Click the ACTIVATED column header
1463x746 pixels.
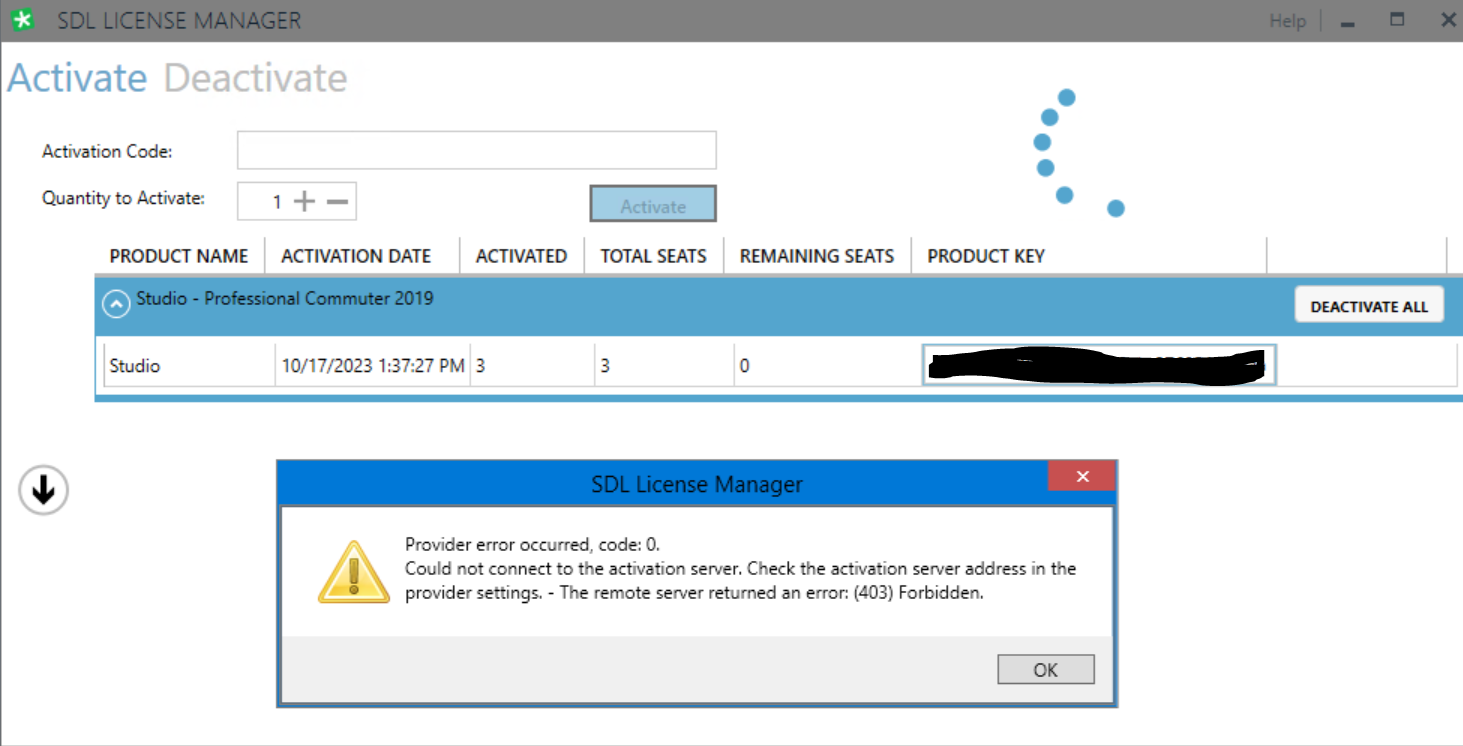point(521,256)
